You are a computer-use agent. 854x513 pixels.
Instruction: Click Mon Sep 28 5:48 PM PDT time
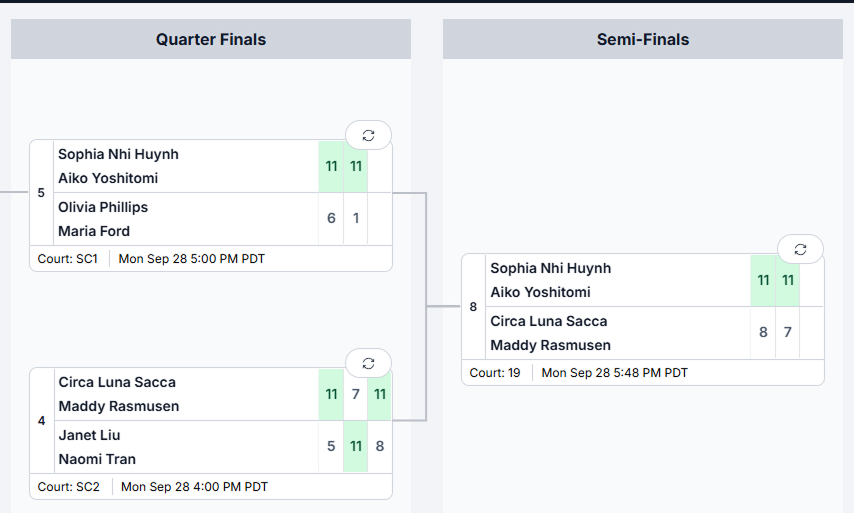click(x=614, y=373)
